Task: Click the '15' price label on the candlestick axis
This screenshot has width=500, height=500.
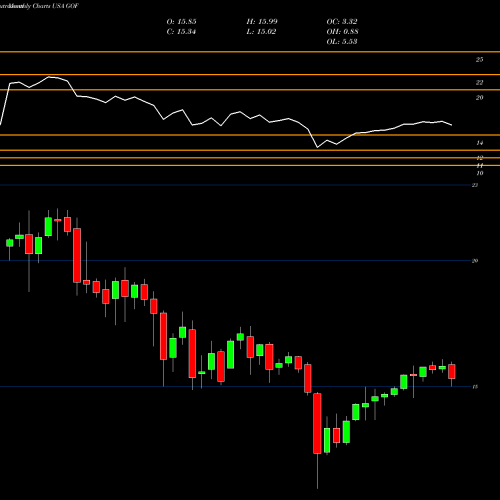Action: pos(475,387)
